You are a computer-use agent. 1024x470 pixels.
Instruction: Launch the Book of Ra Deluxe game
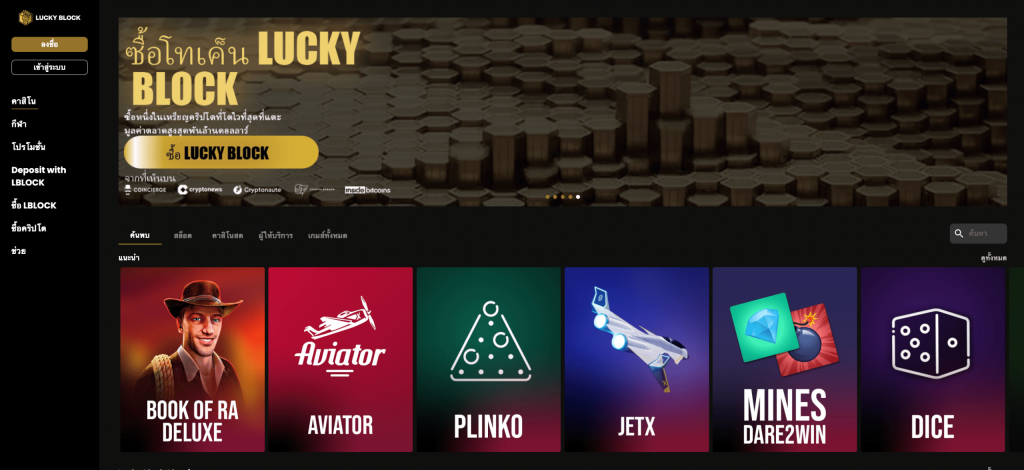[193, 359]
